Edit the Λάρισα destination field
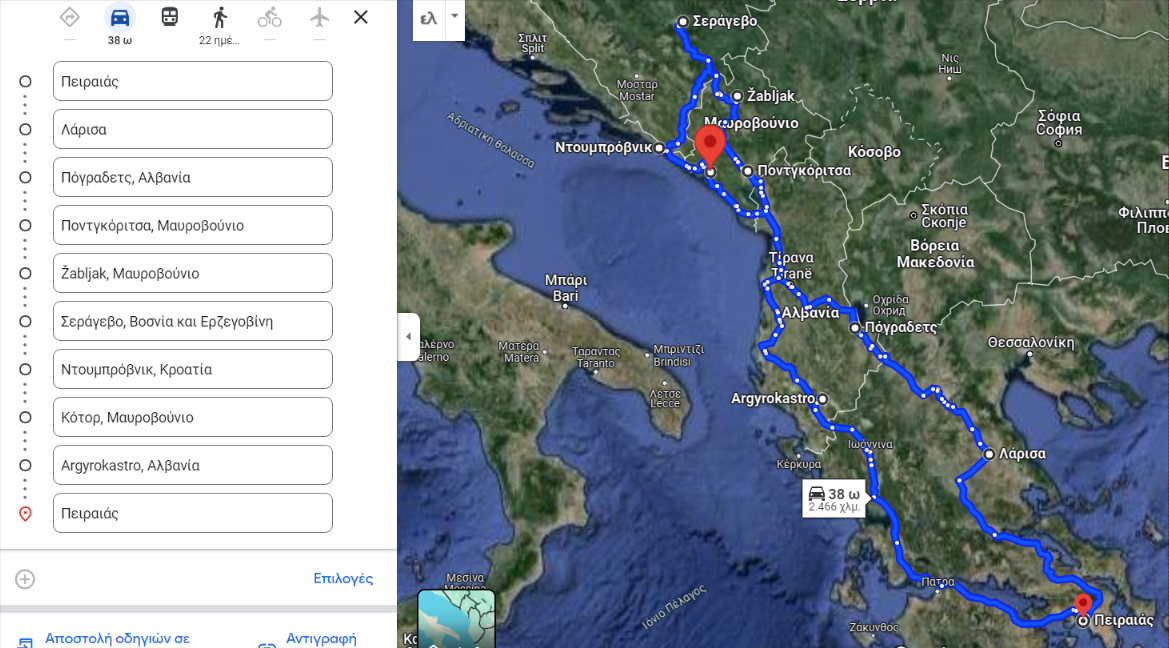 click(192, 129)
